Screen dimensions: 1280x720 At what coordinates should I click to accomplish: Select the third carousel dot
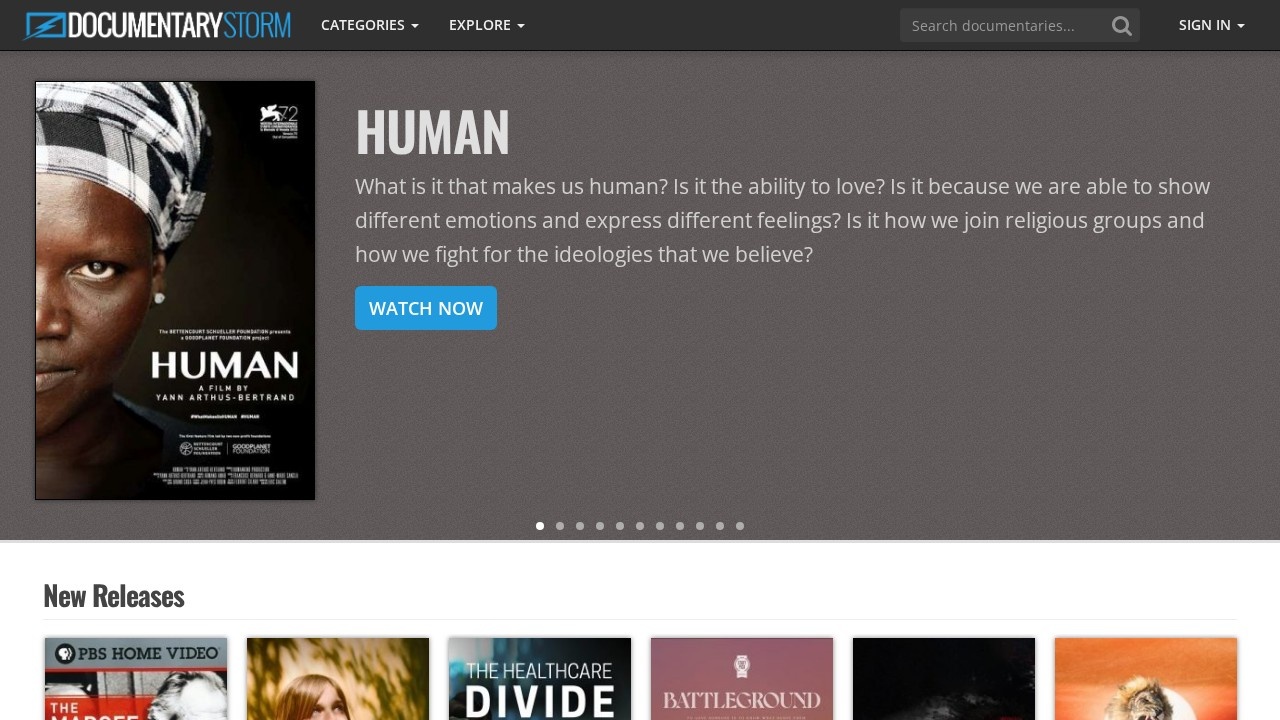(580, 526)
